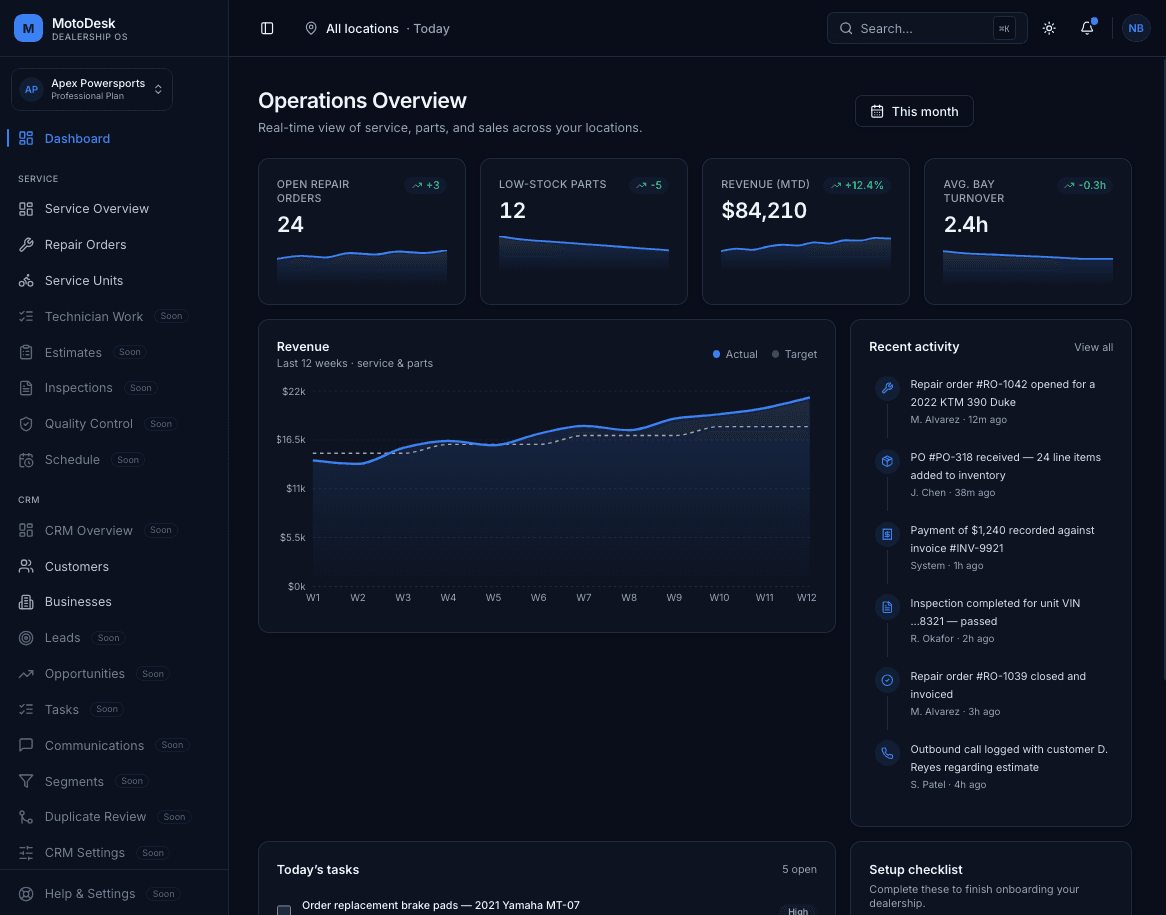Click the package icon beside PO-318 activity

(x=887, y=461)
